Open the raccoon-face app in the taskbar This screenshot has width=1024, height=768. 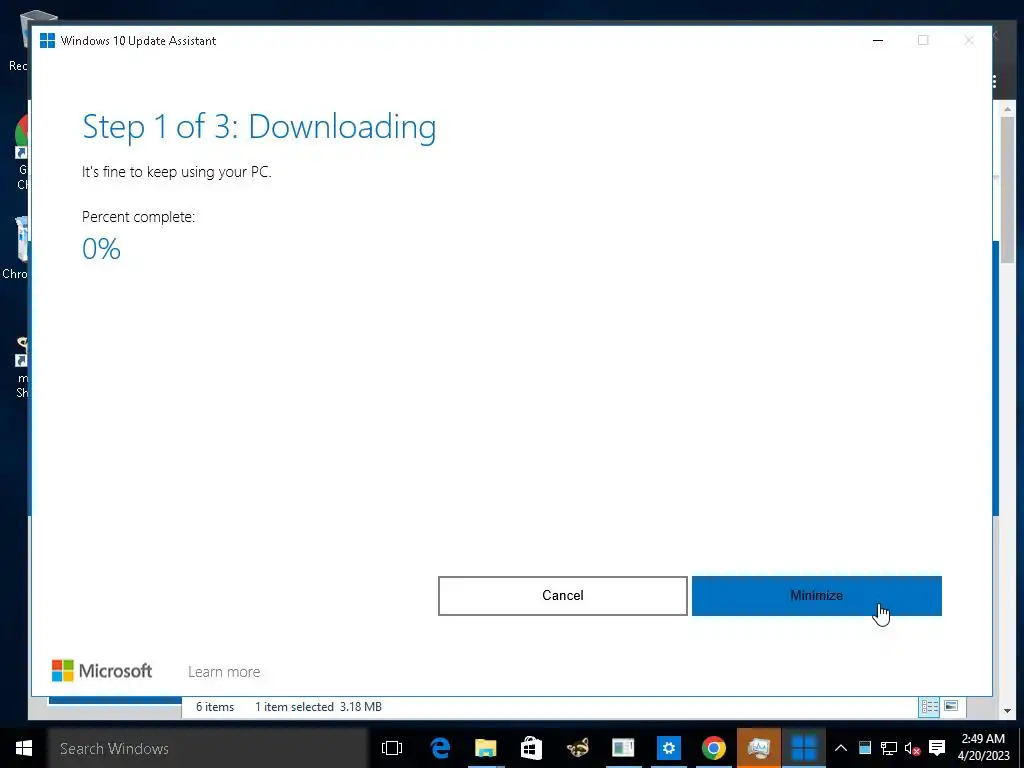pyautogui.click(x=577, y=748)
